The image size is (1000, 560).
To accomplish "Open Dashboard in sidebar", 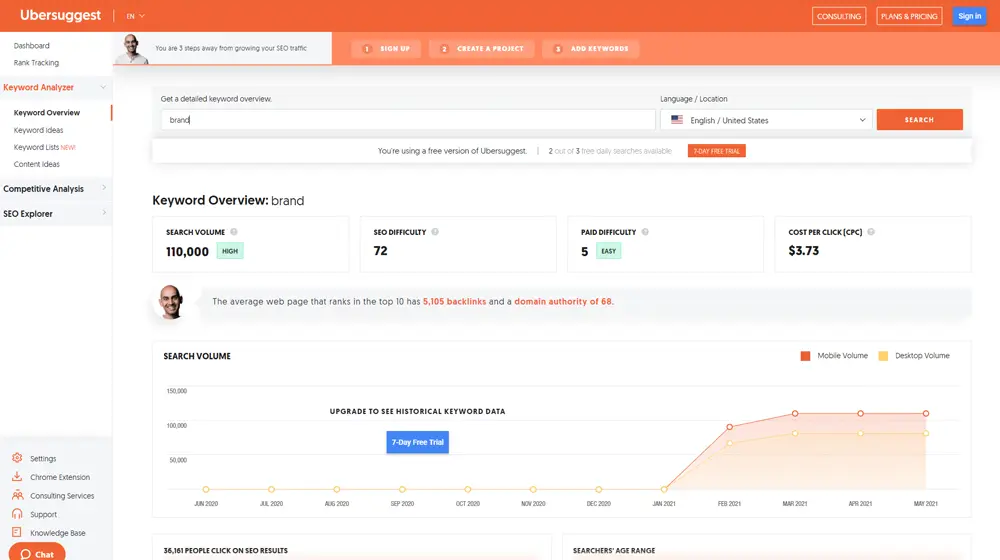I will pos(31,46).
